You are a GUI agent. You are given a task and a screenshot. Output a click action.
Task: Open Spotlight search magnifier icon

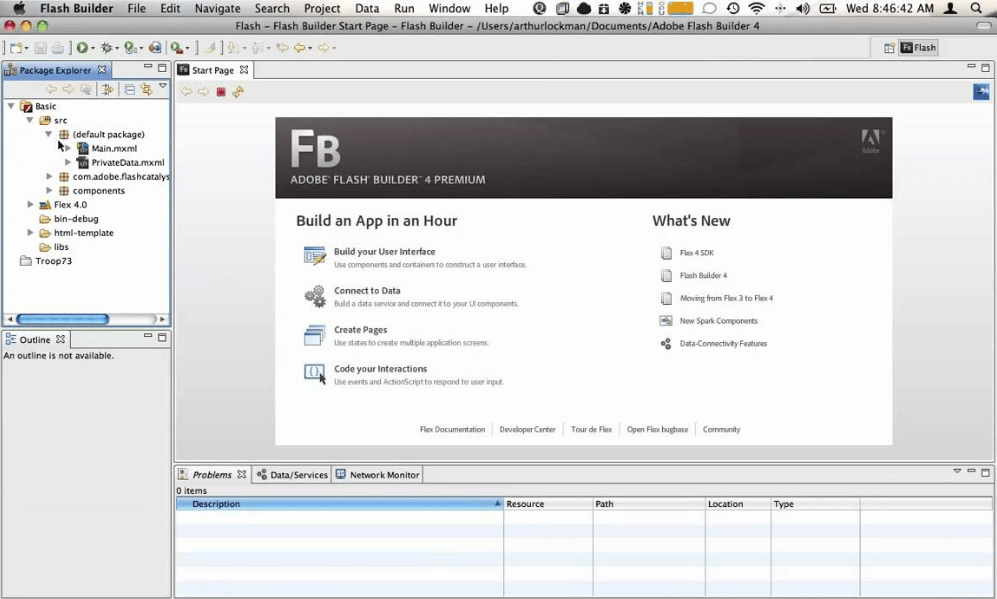click(976, 8)
